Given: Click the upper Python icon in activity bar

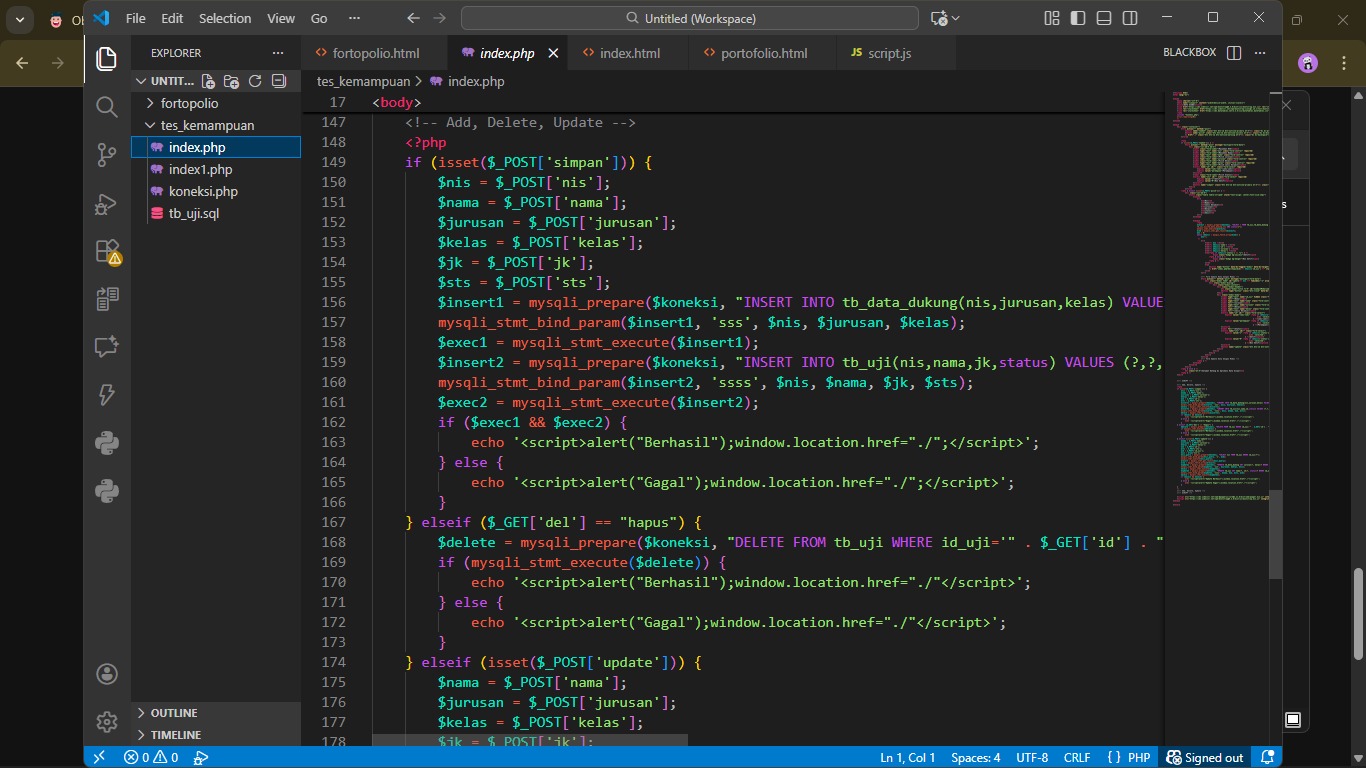Looking at the screenshot, I should coord(107,443).
